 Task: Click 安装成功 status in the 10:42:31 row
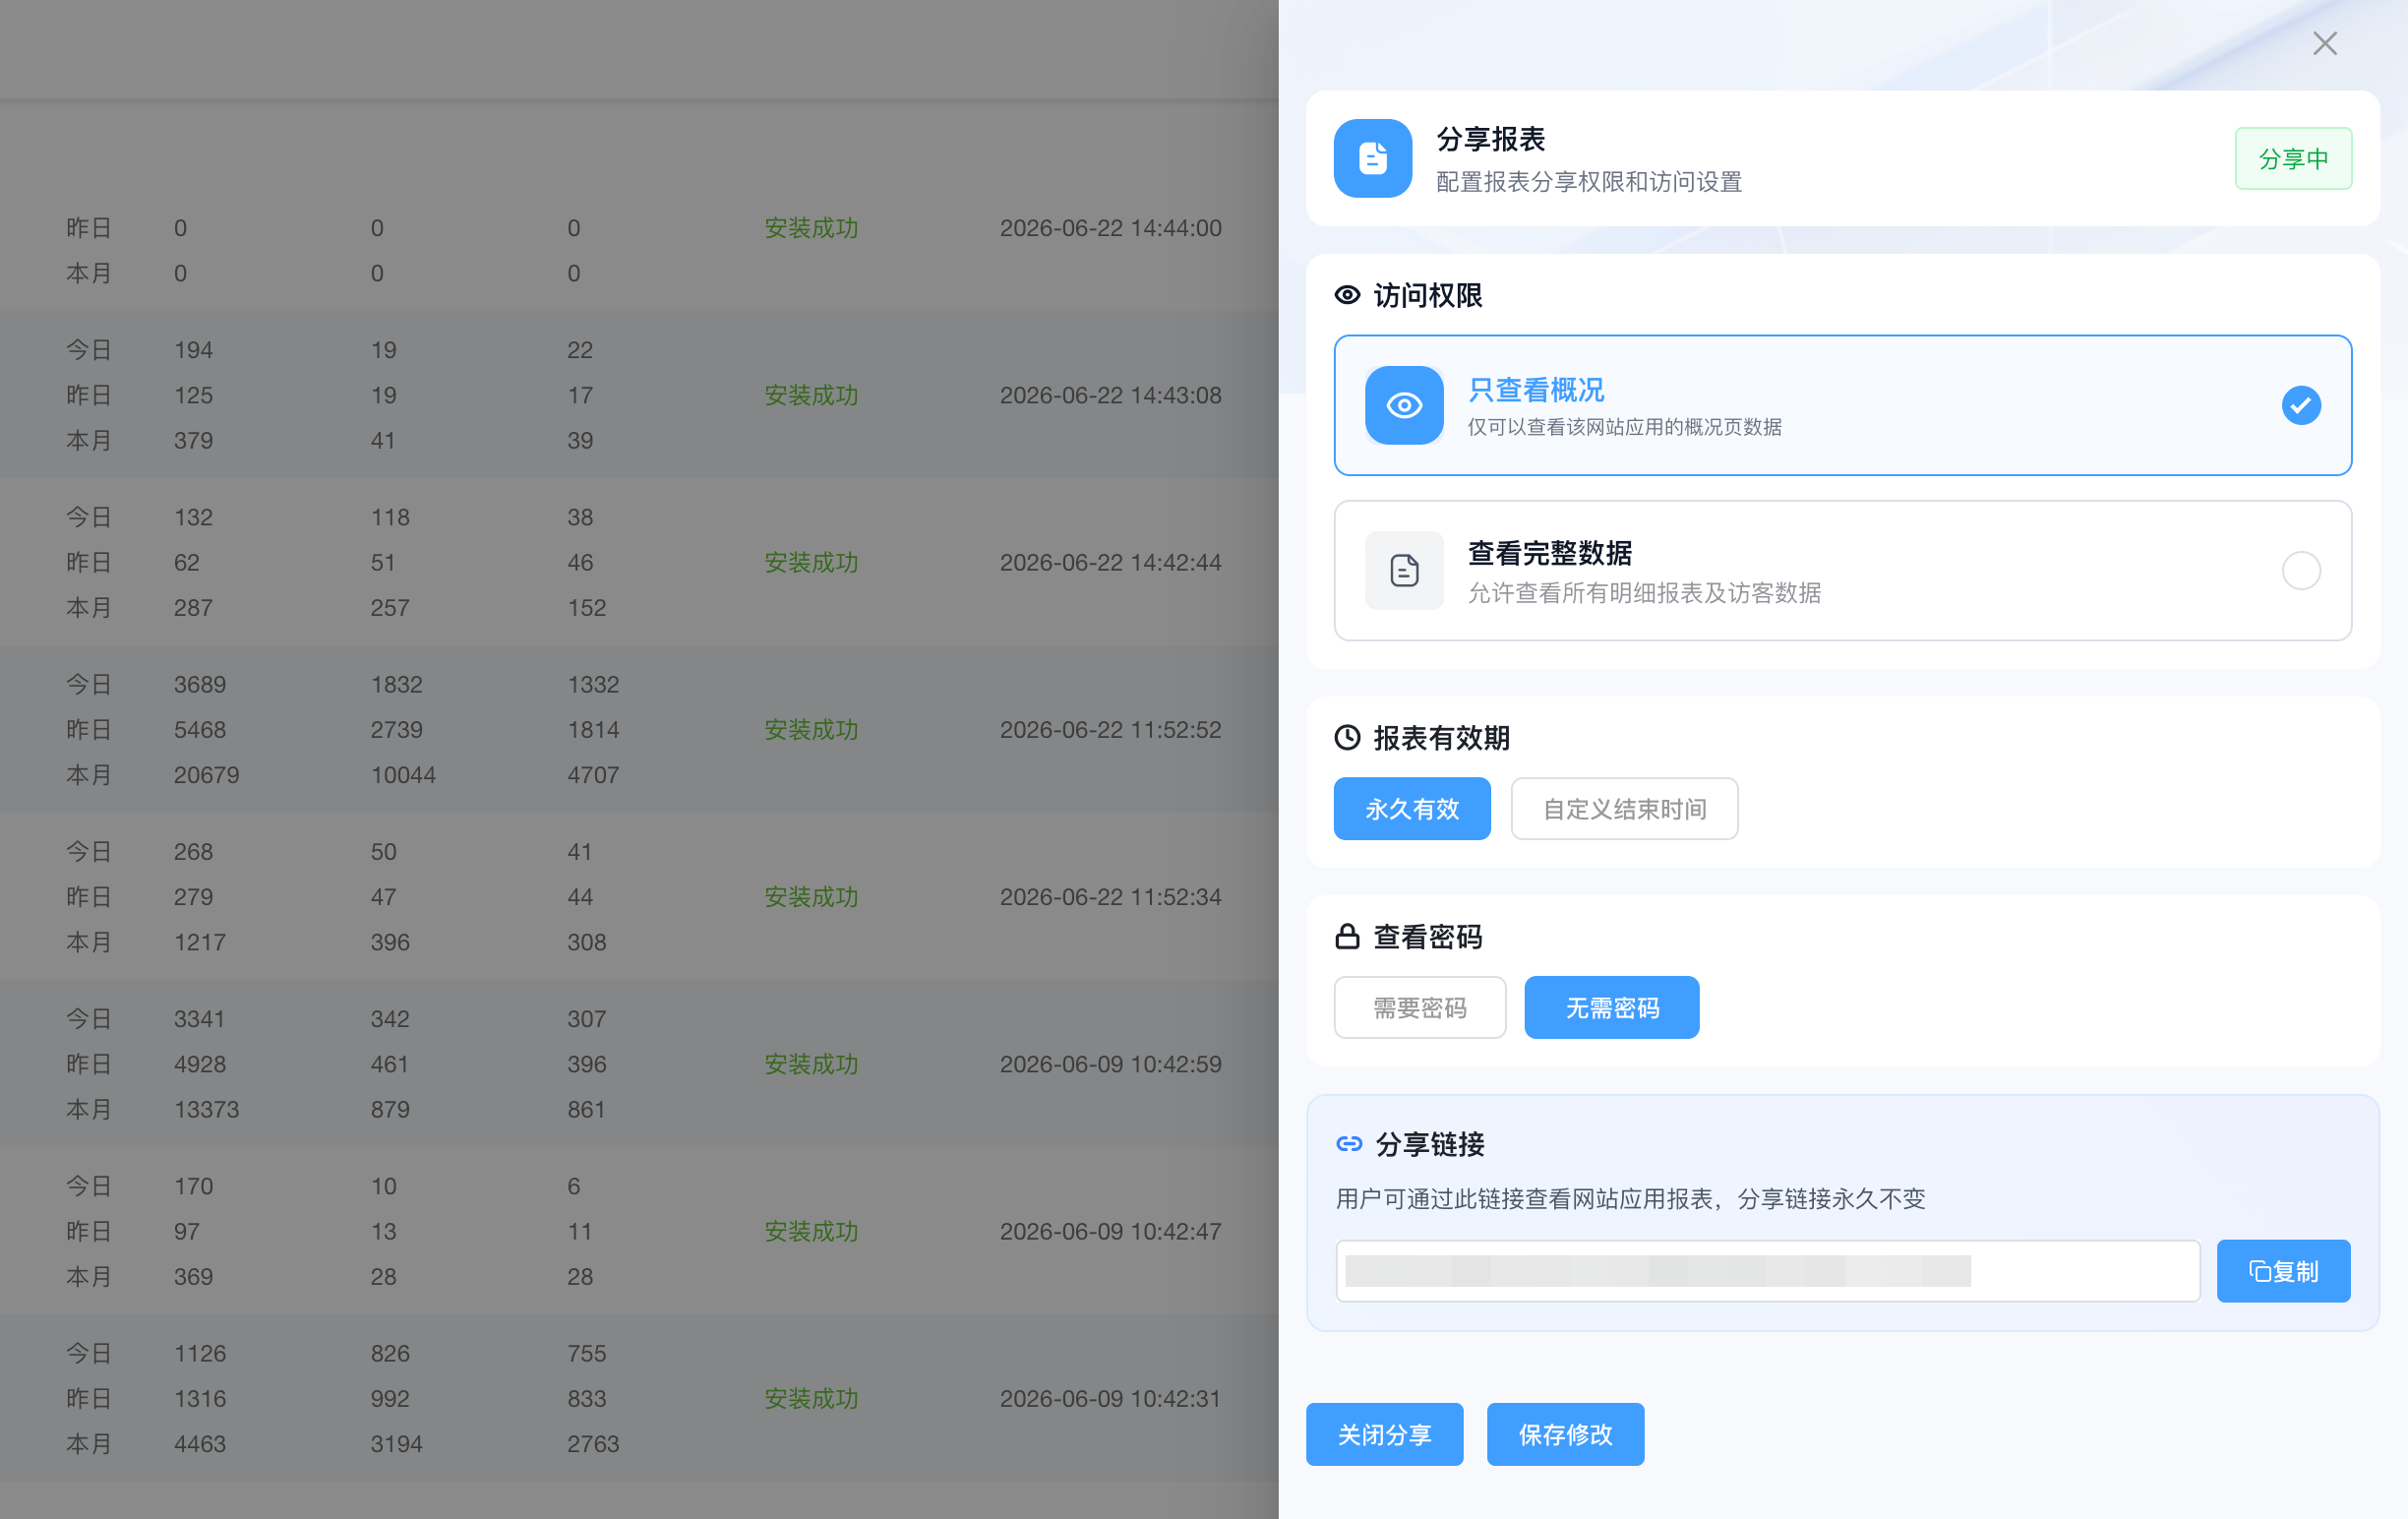(811, 1398)
